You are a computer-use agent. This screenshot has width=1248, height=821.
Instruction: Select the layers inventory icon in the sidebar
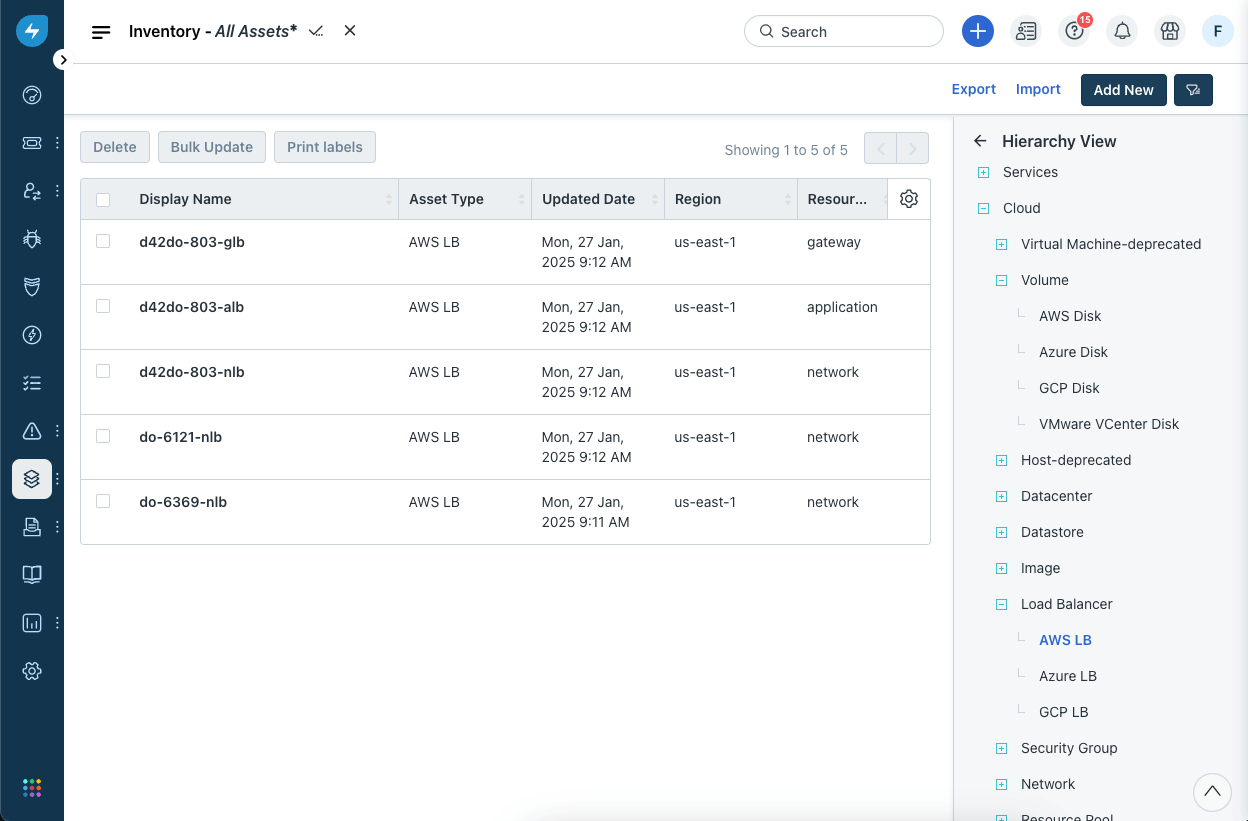(x=31, y=479)
